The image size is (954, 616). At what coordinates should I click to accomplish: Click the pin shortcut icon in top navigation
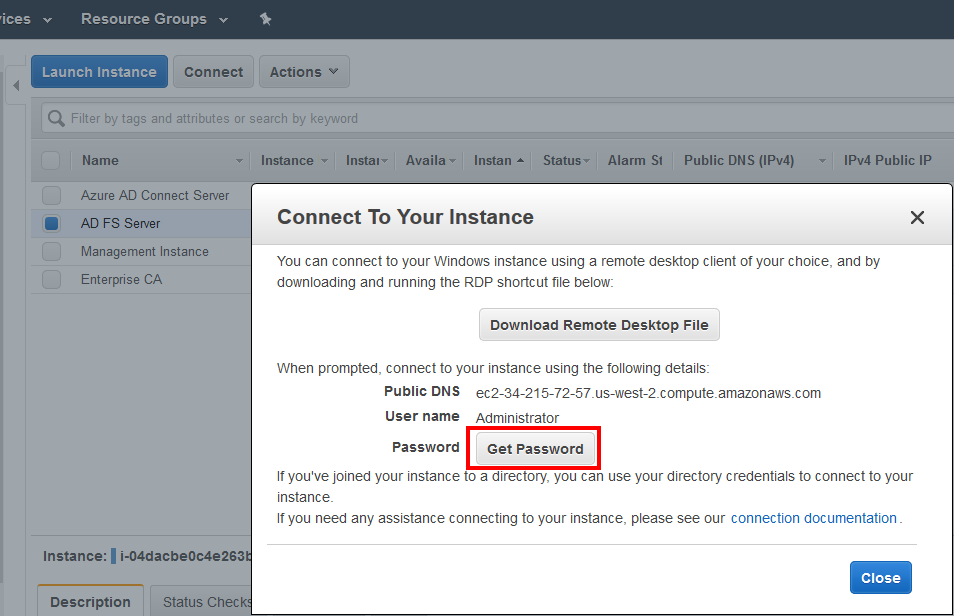[x=265, y=18]
